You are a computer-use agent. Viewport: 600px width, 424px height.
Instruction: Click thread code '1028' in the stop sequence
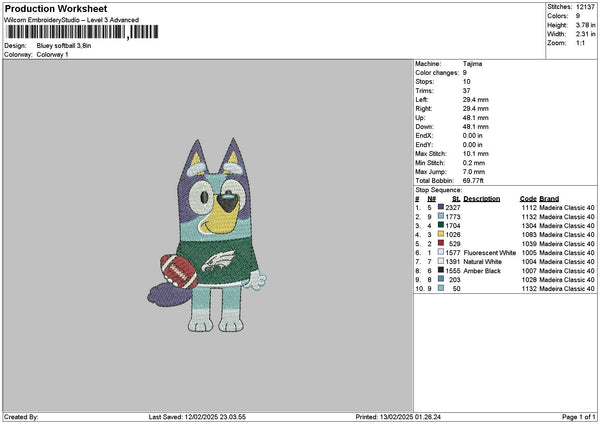(x=529, y=279)
